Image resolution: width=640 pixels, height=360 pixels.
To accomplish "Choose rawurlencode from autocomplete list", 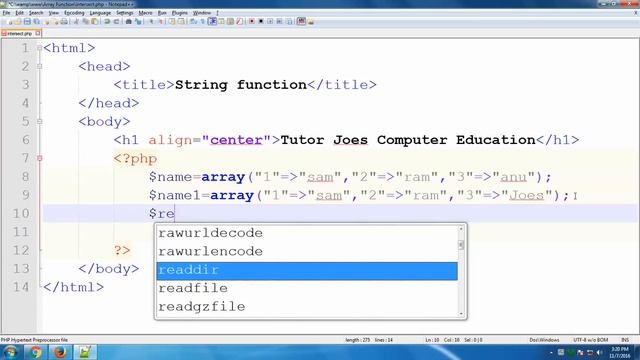I will 307,251.
